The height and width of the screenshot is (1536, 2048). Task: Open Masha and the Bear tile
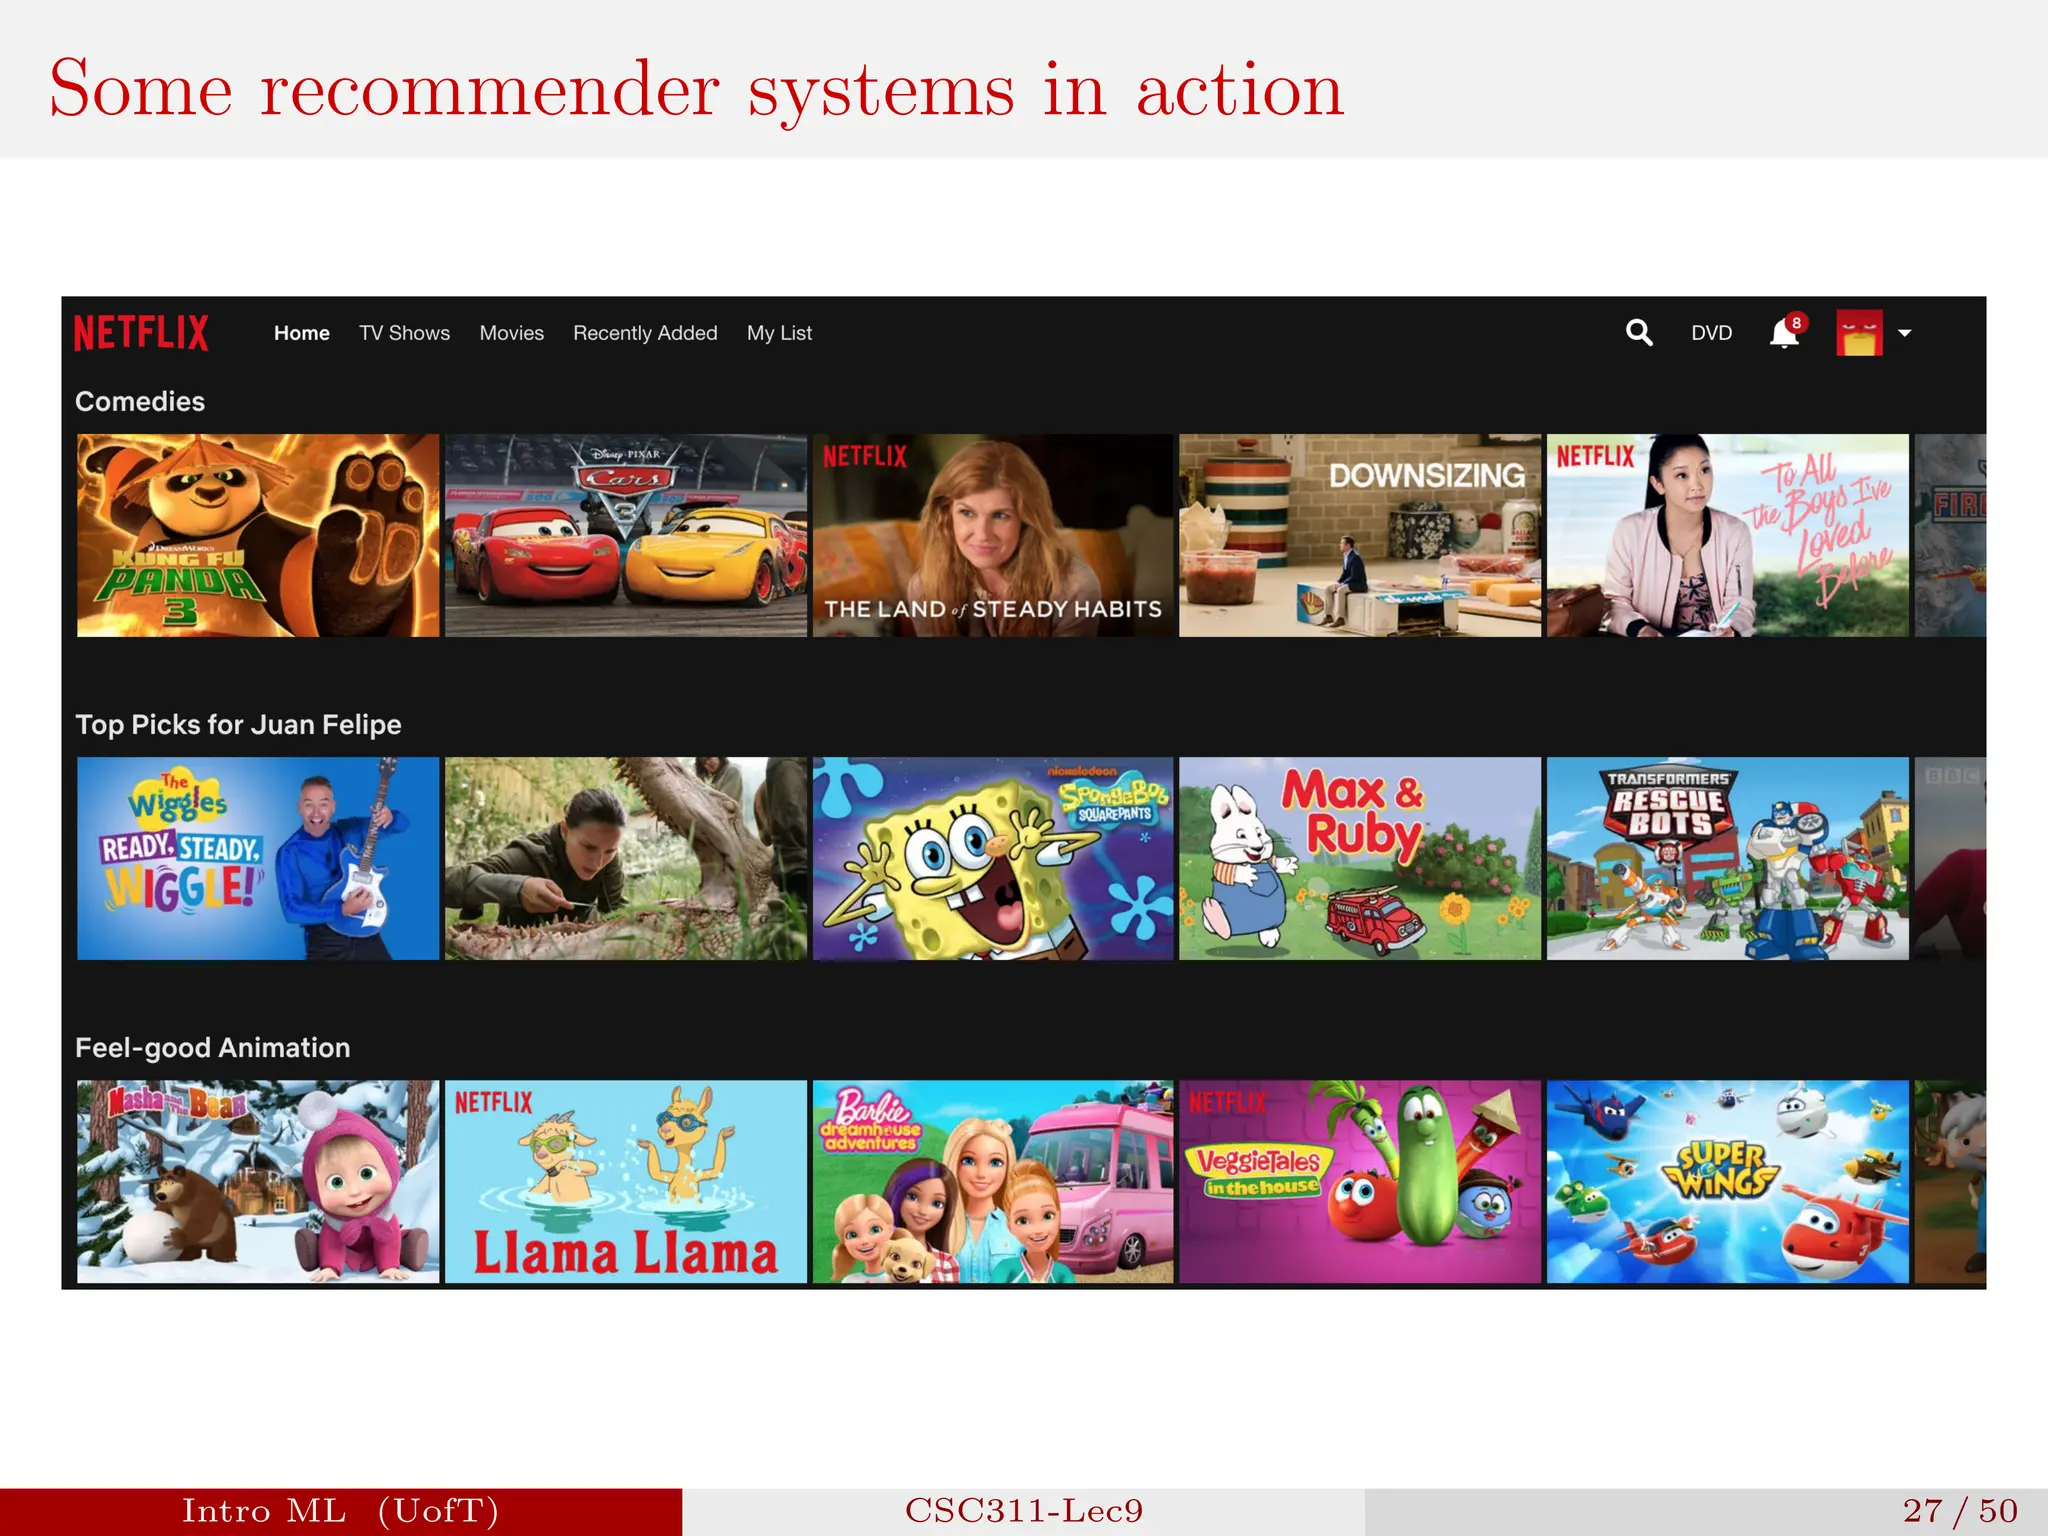pos(258,1181)
